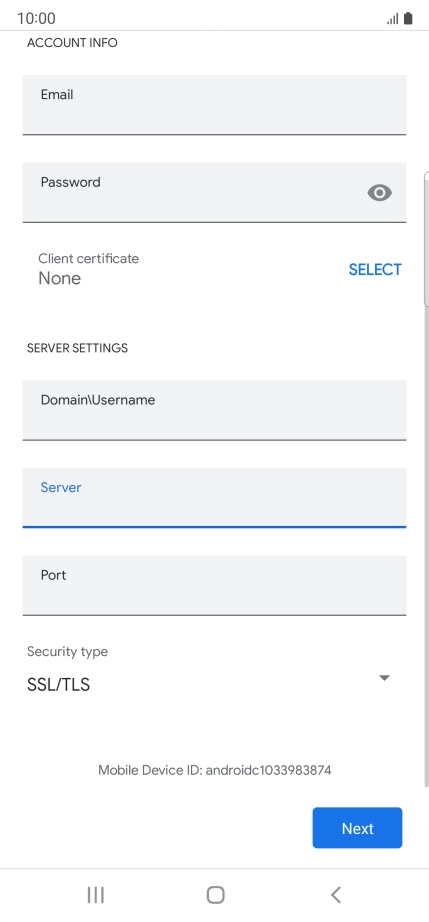Tap the Android back navigation icon
The image size is (429, 922).
coord(336,894)
